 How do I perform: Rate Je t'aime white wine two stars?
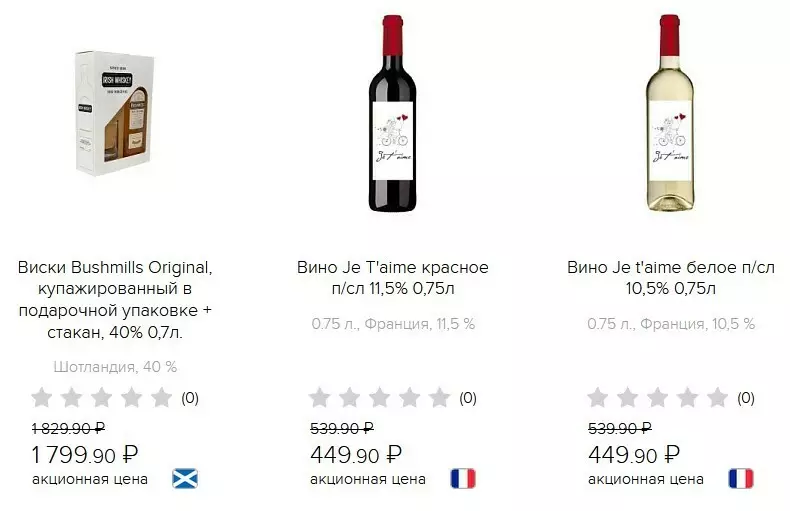(627, 398)
